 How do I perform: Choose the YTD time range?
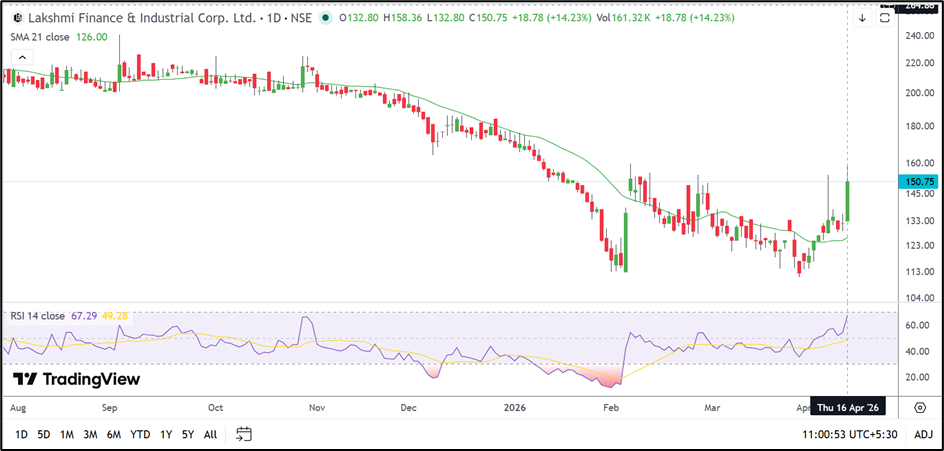[x=140, y=434]
